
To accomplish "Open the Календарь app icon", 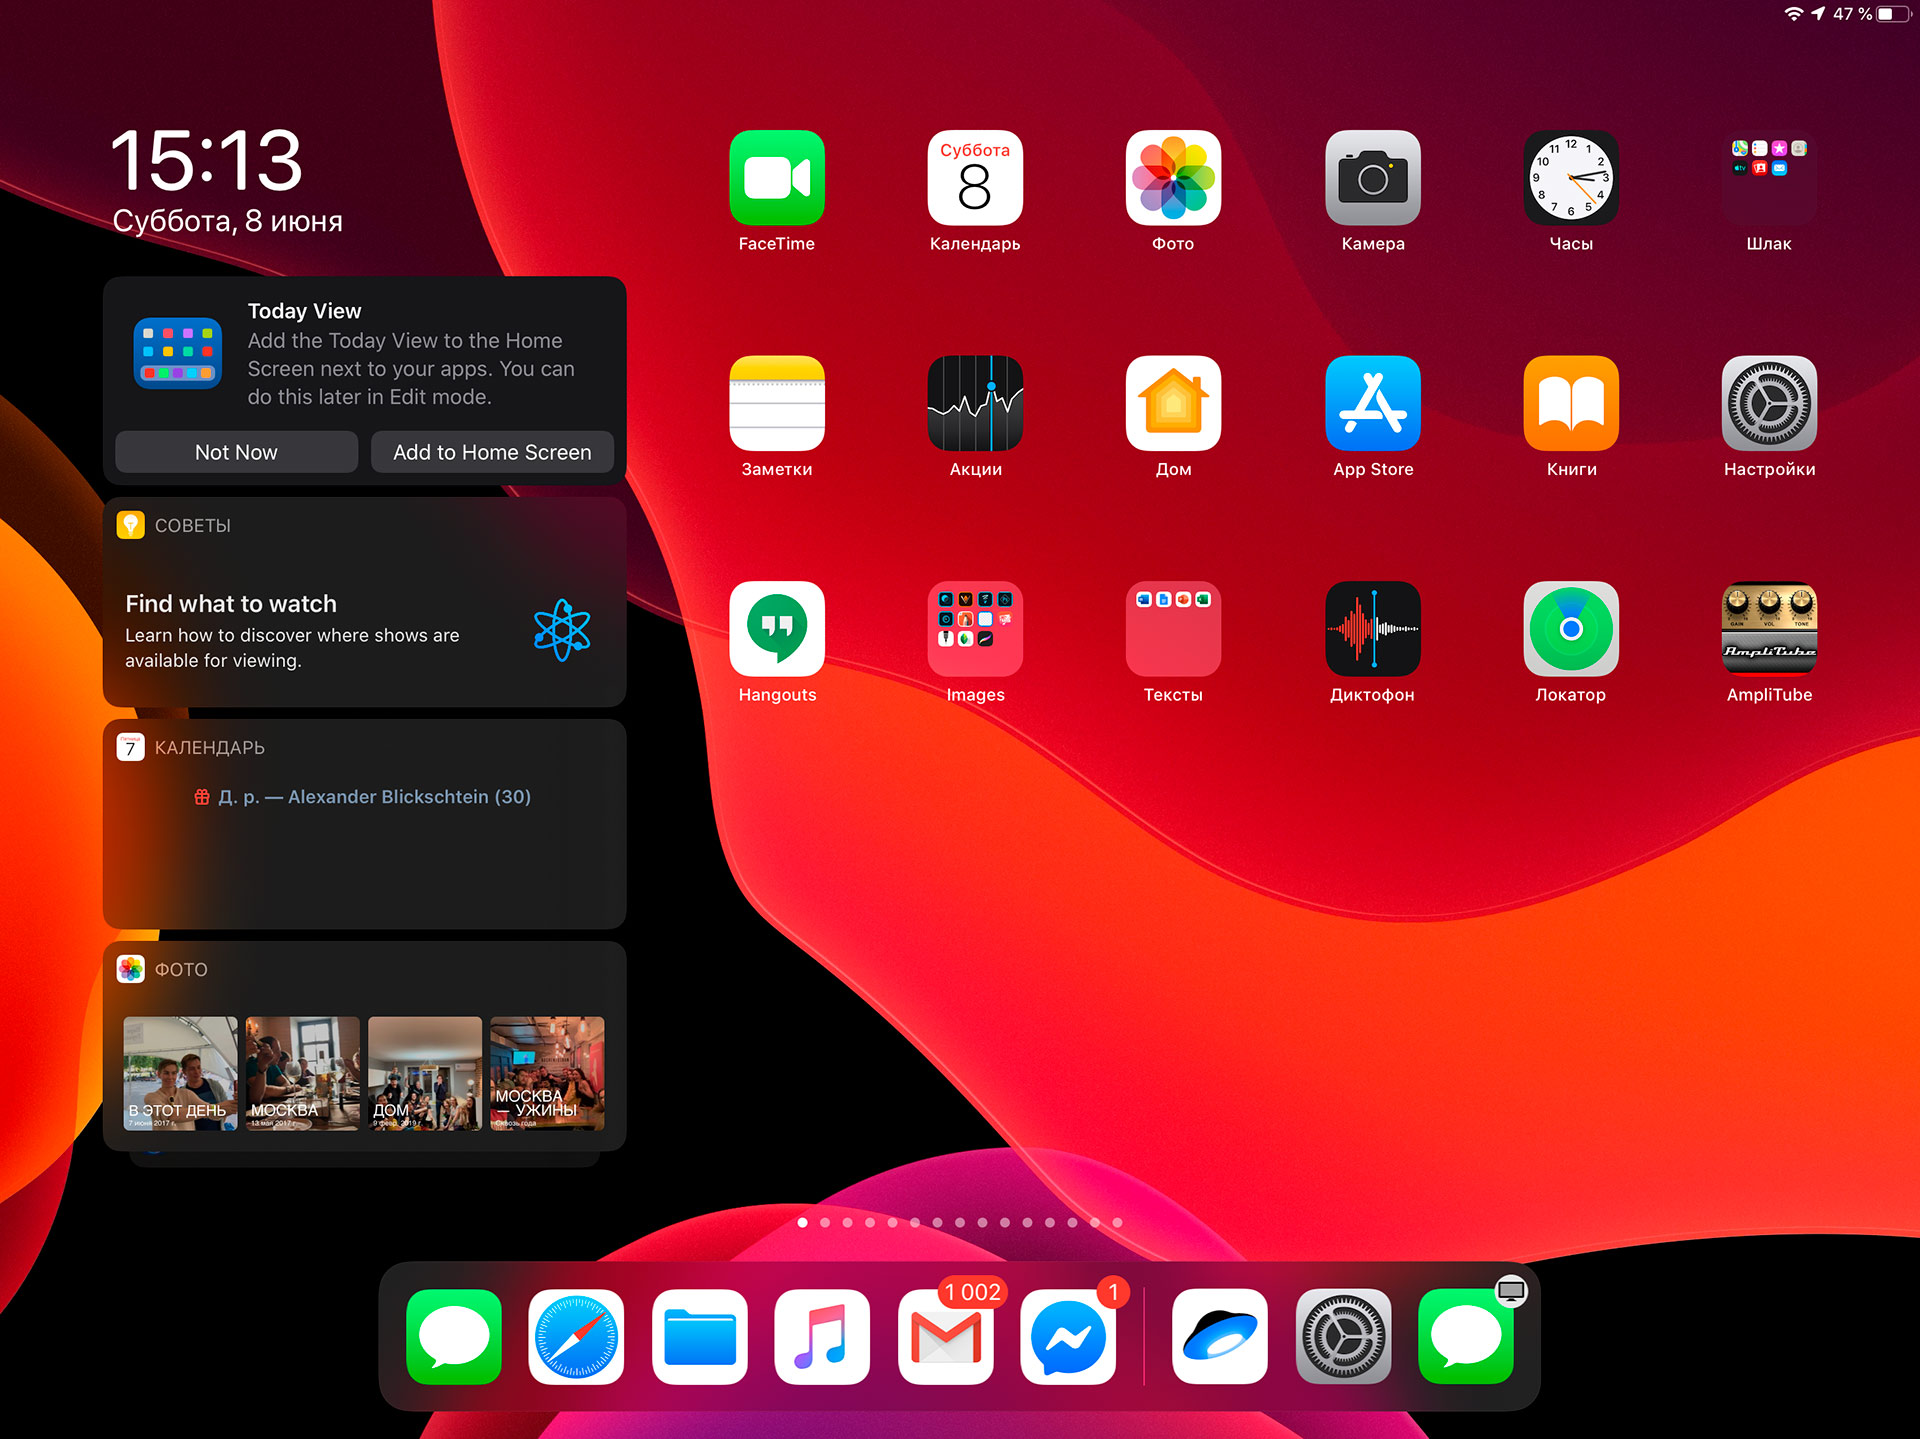I will click(x=975, y=178).
